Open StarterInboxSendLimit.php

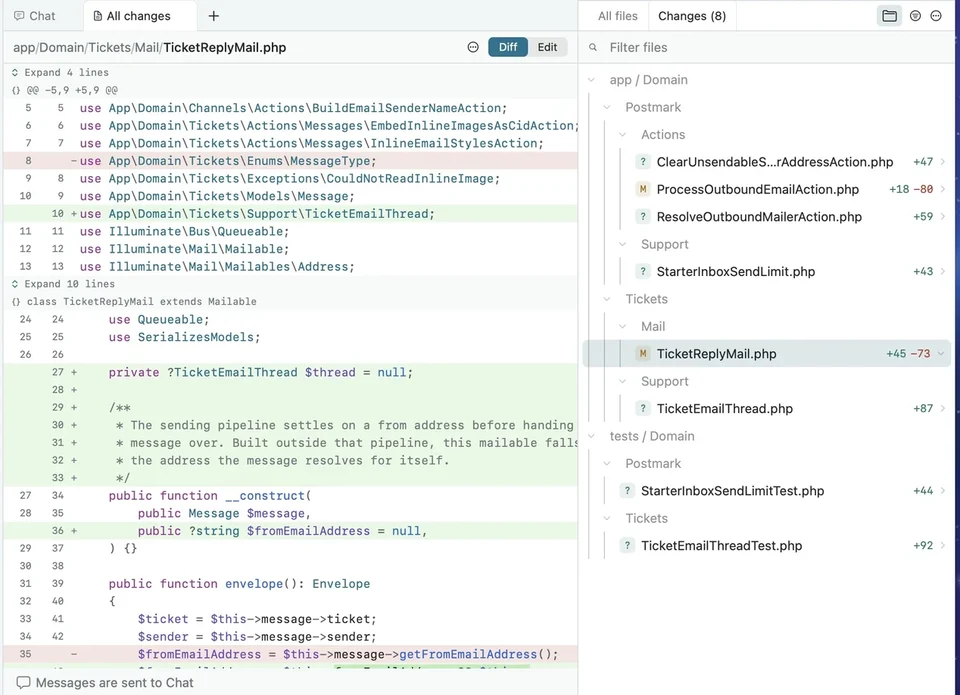tap(735, 271)
